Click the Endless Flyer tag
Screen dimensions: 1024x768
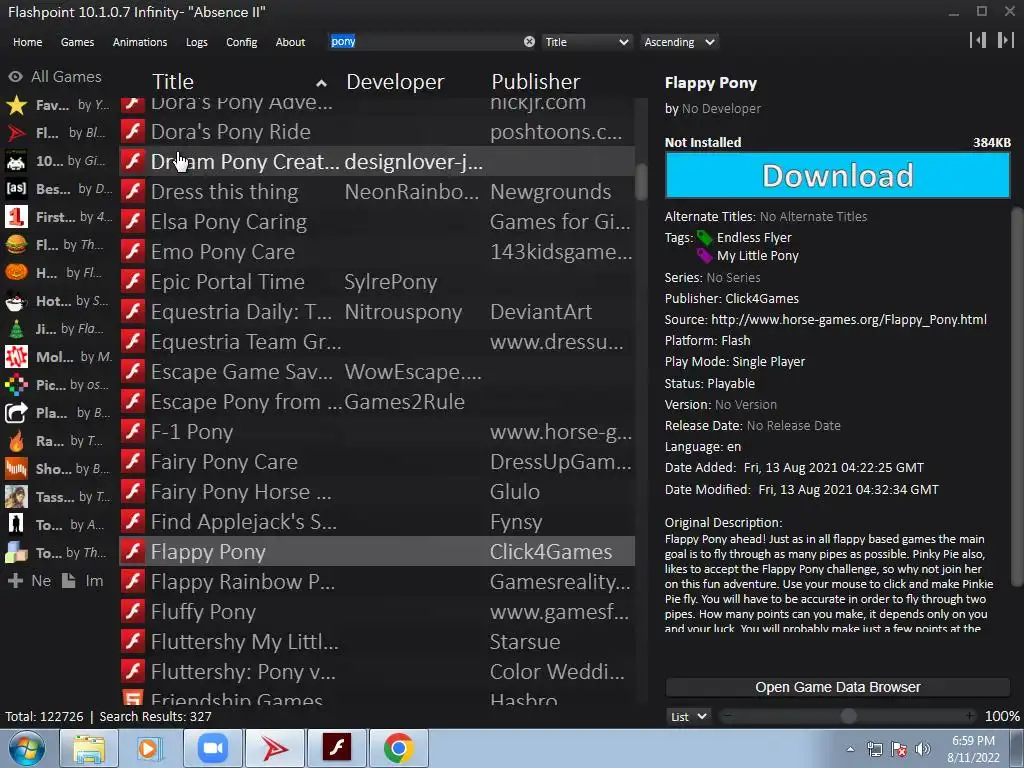click(x=754, y=238)
